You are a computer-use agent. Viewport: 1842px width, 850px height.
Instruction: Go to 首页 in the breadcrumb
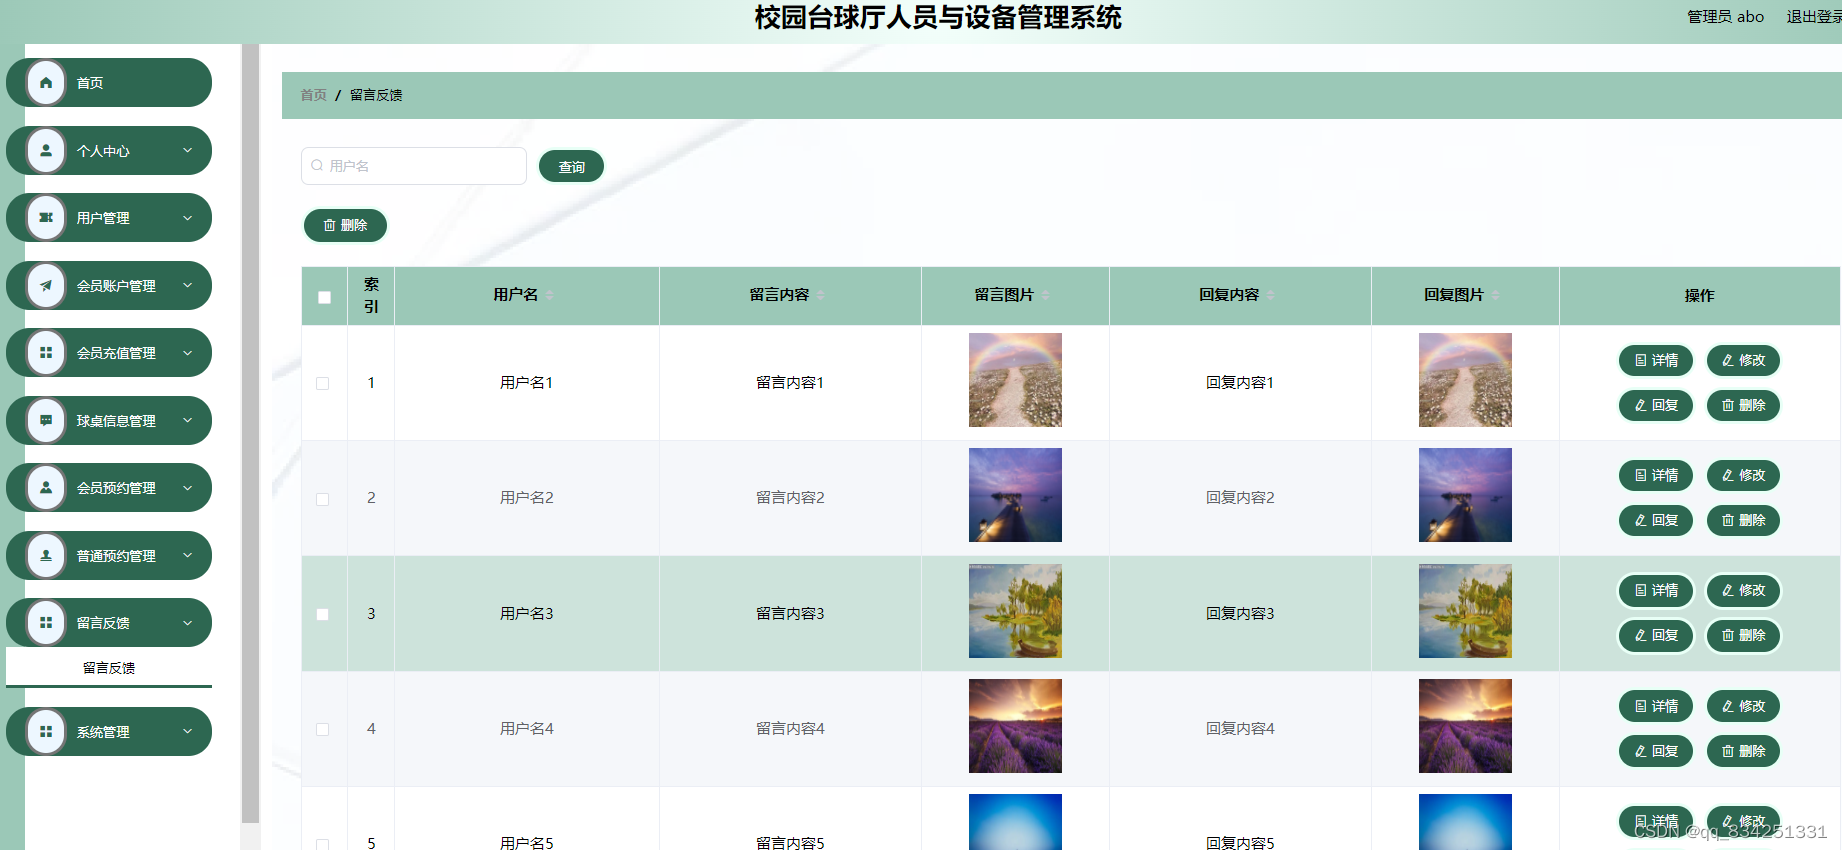(314, 95)
